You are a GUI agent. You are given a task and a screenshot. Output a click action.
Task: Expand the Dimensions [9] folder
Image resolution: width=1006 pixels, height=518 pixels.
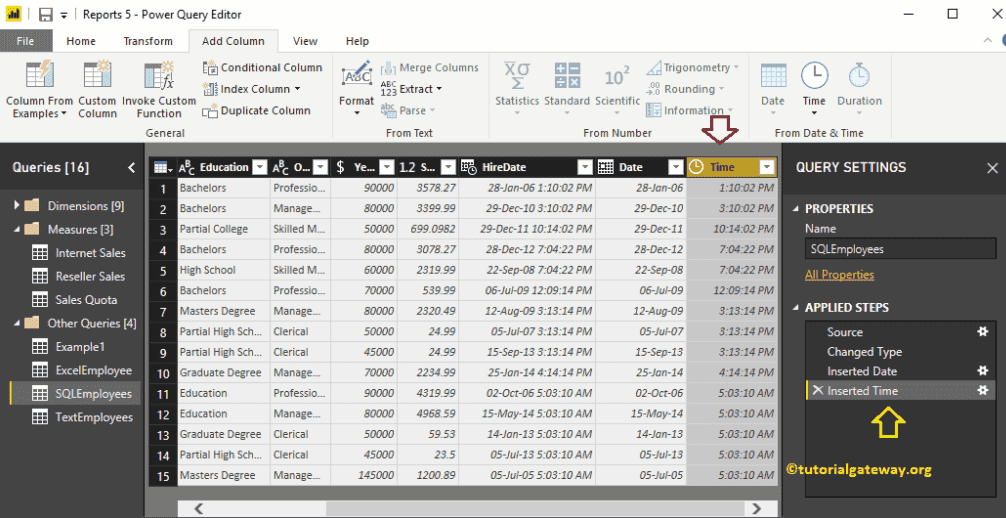pos(16,206)
